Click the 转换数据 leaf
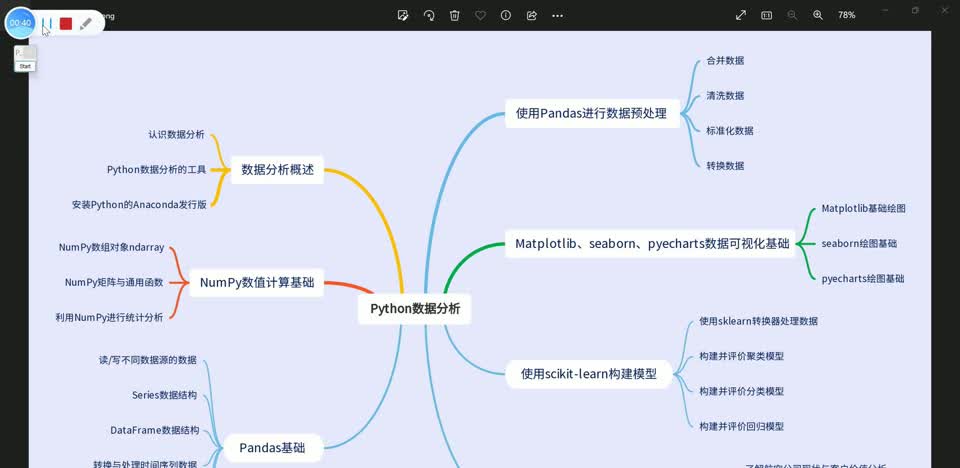This screenshot has width=960, height=468. (726, 165)
